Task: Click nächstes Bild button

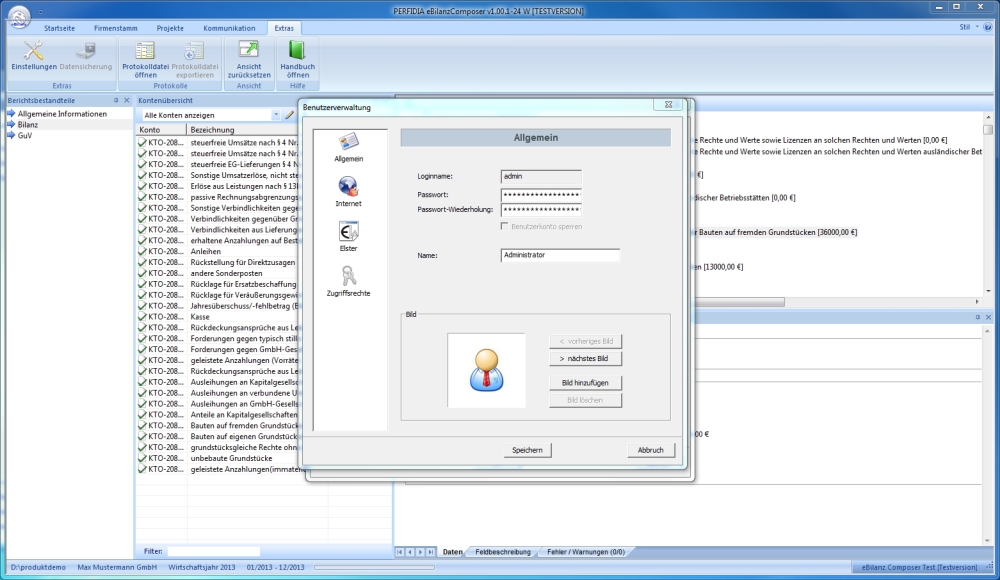Action: [585, 359]
